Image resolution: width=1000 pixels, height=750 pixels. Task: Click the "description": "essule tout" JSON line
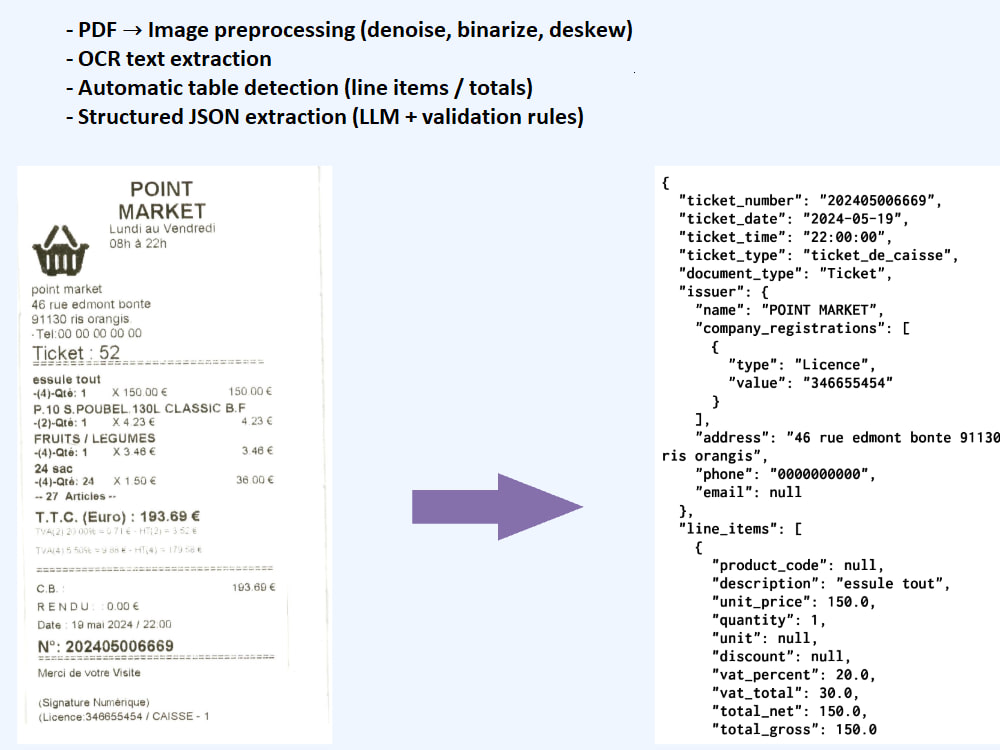[831, 584]
